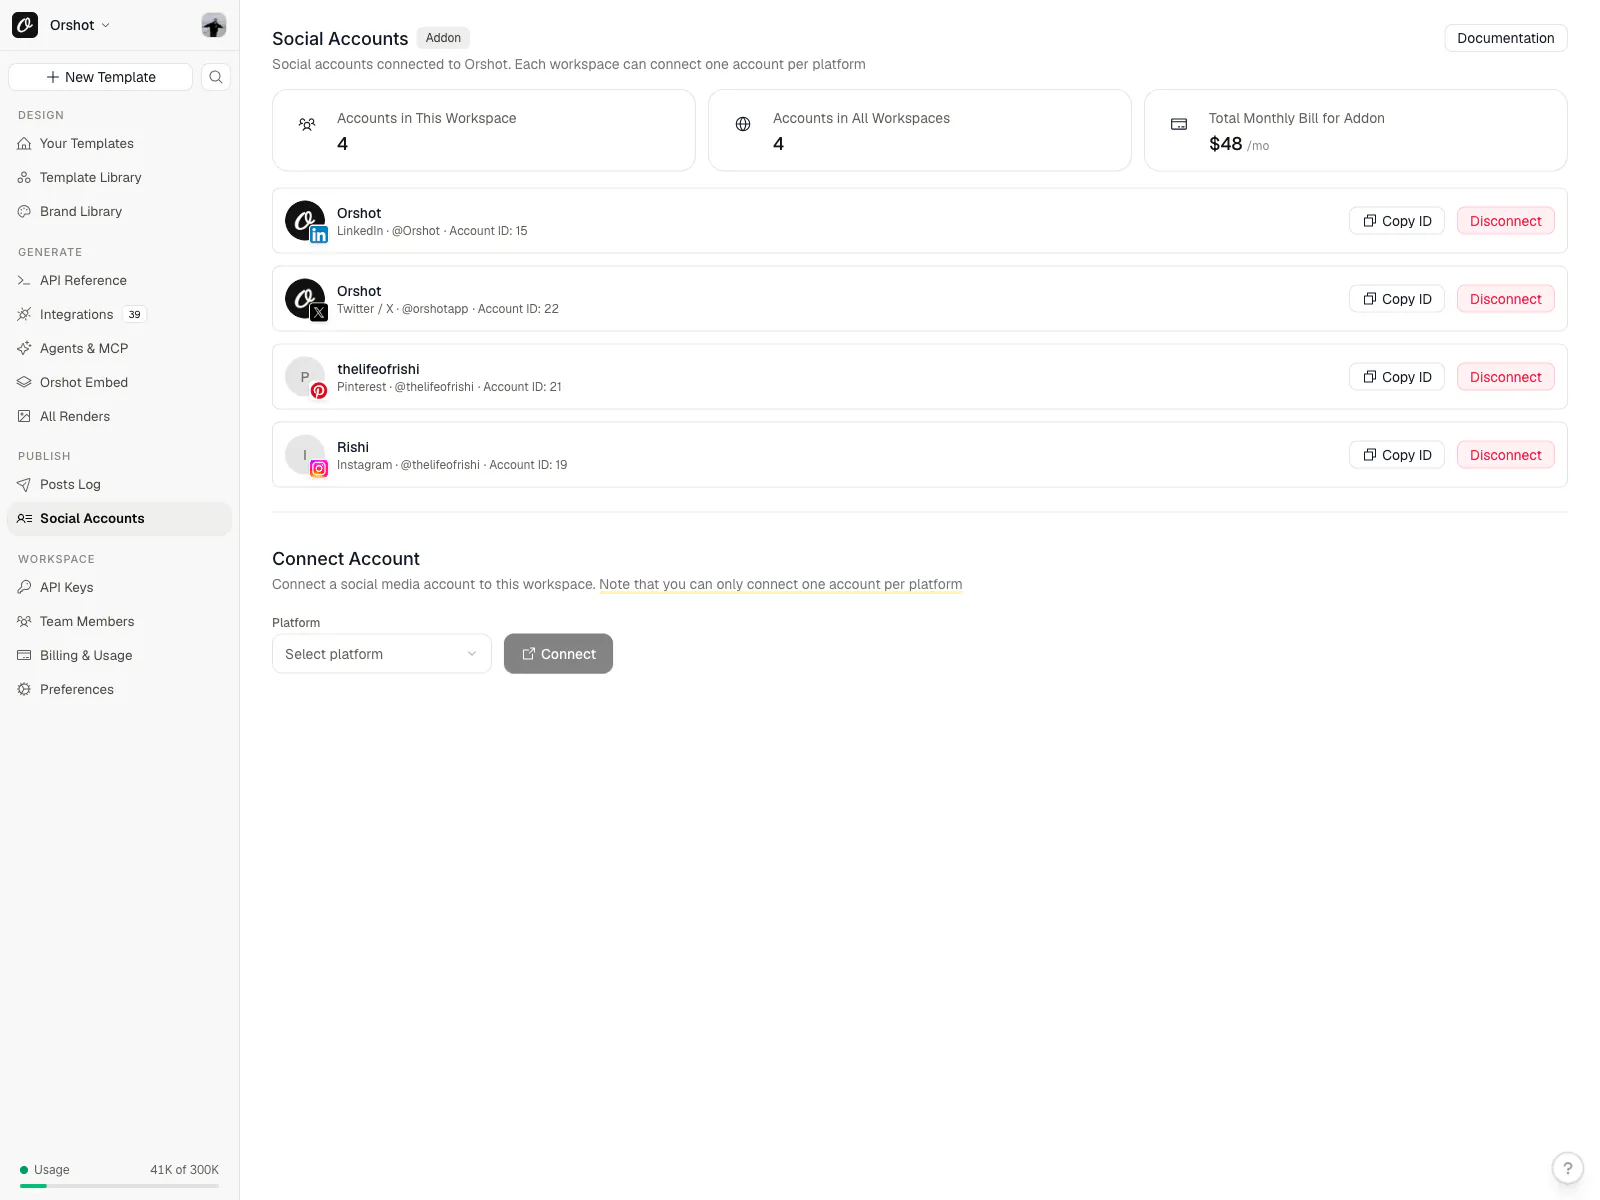This screenshot has width=1600, height=1200.
Task: Disconnect the Twitter / X account
Action: (x=1506, y=299)
